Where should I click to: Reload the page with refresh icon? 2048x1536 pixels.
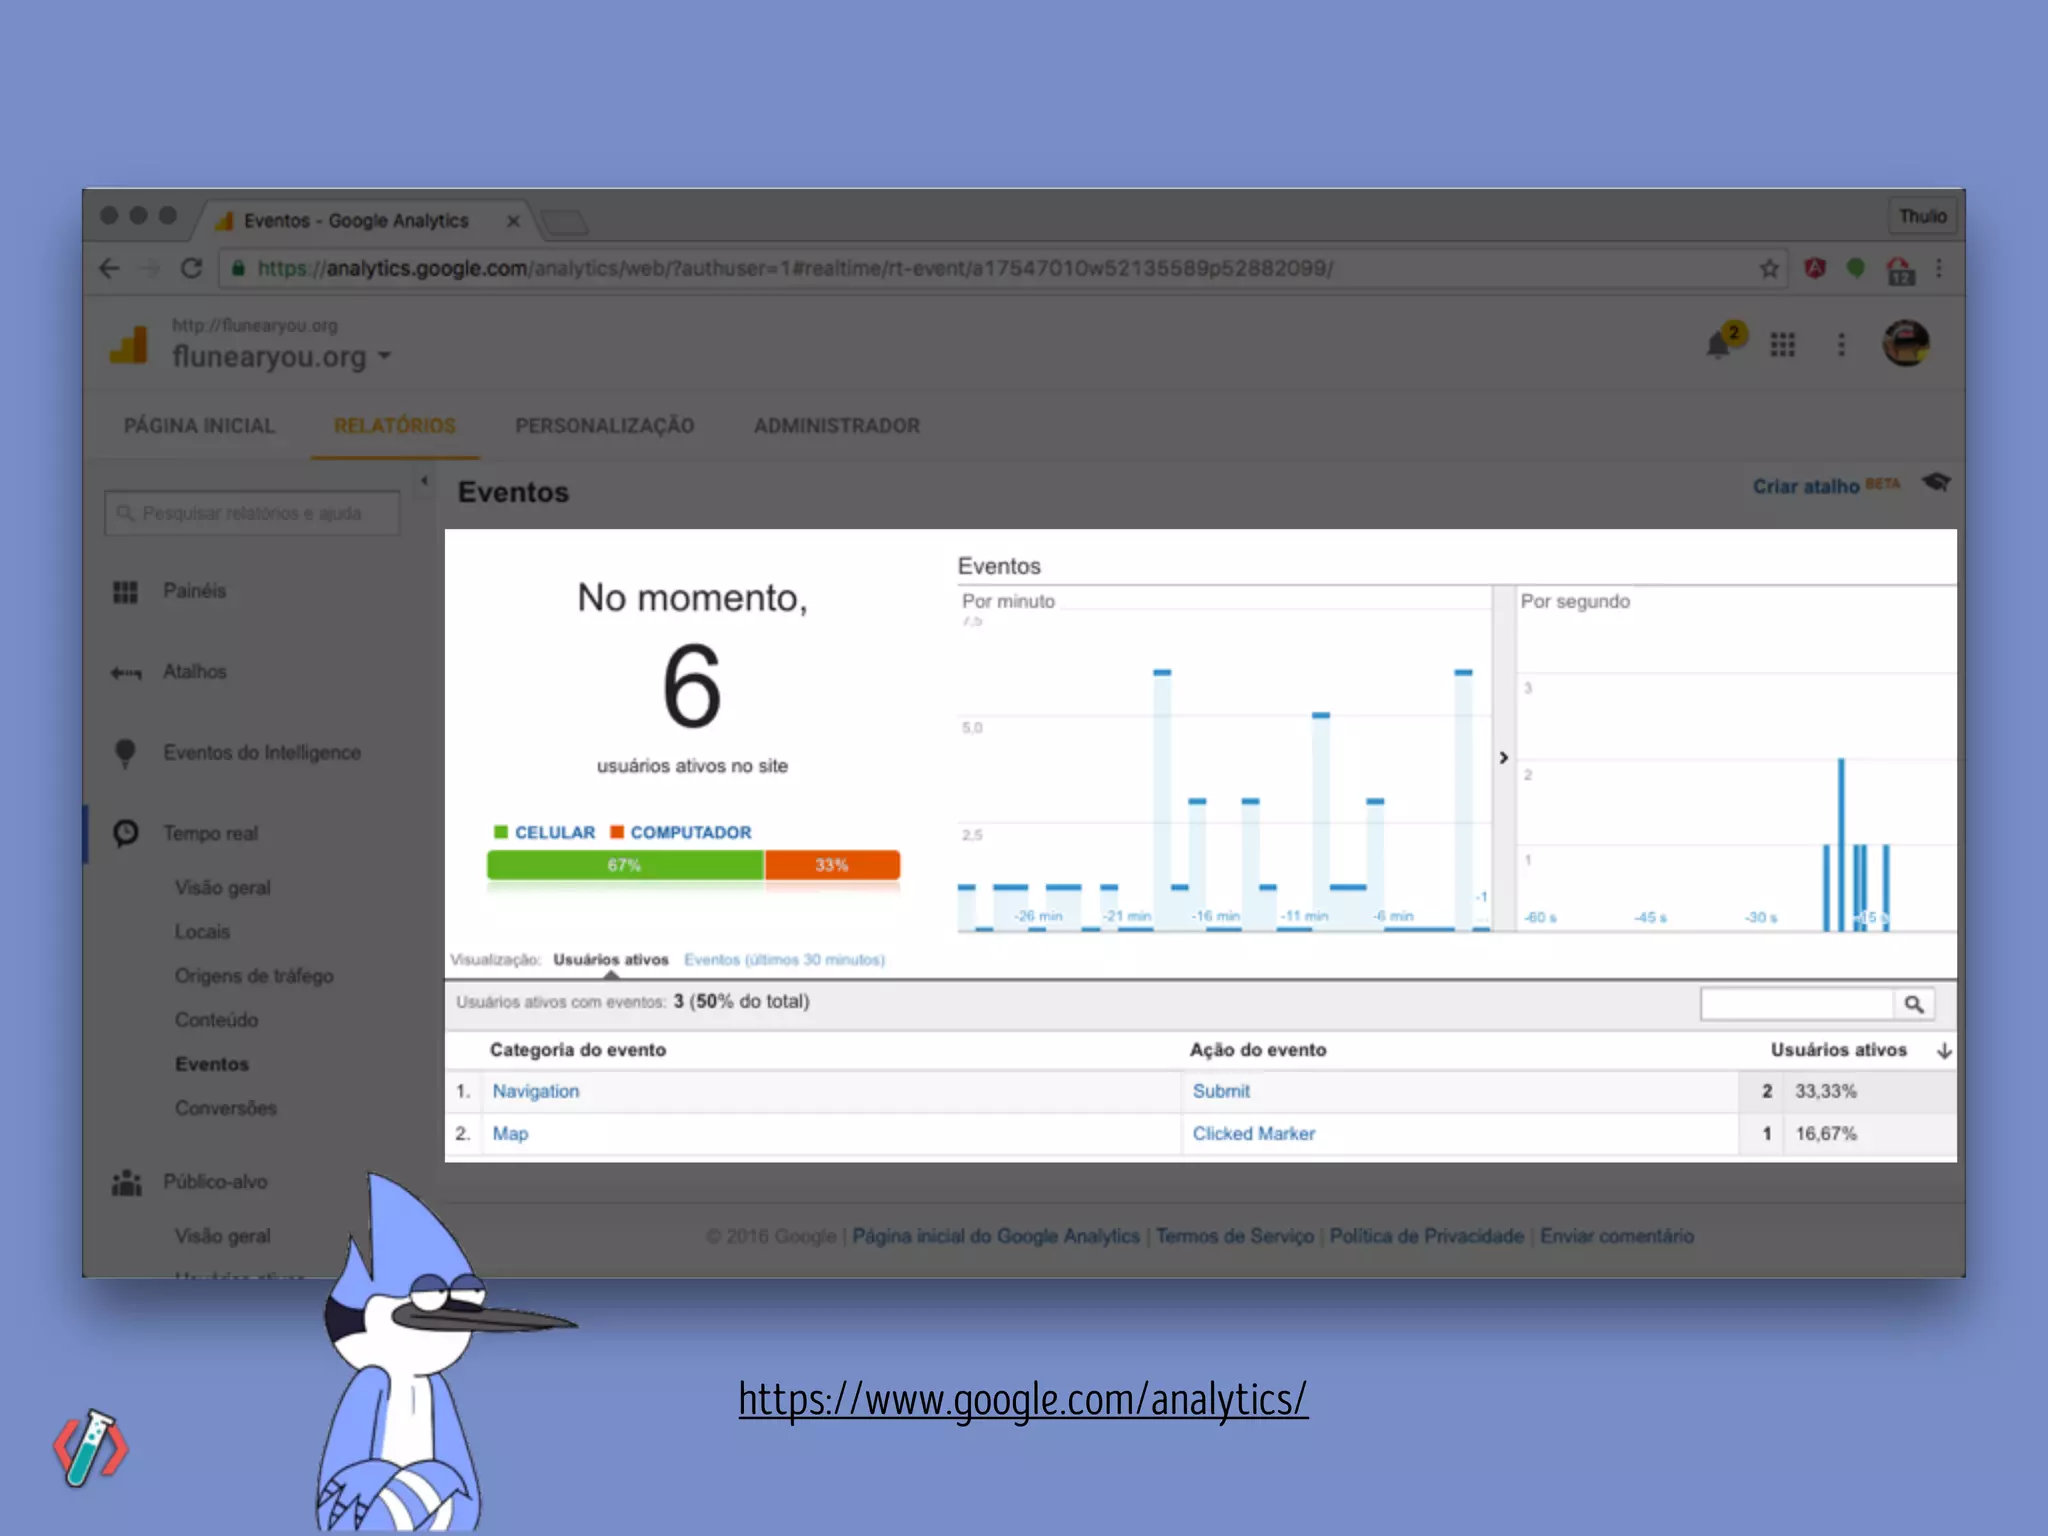coord(191,268)
